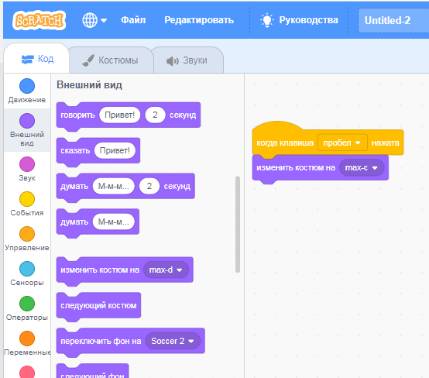Open max-d costume dropdown in palette
The height and width of the screenshot is (378, 429).
coord(166,270)
